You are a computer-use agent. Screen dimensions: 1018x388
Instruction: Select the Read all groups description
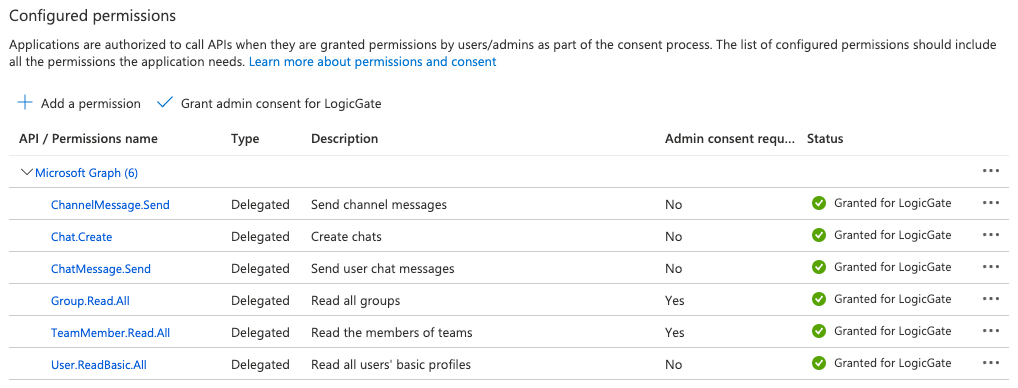click(x=356, y=300)
